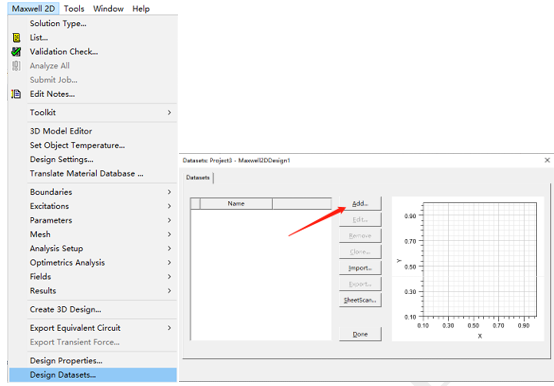Open the Help menu
554x386 pixels.
(141, 8)
